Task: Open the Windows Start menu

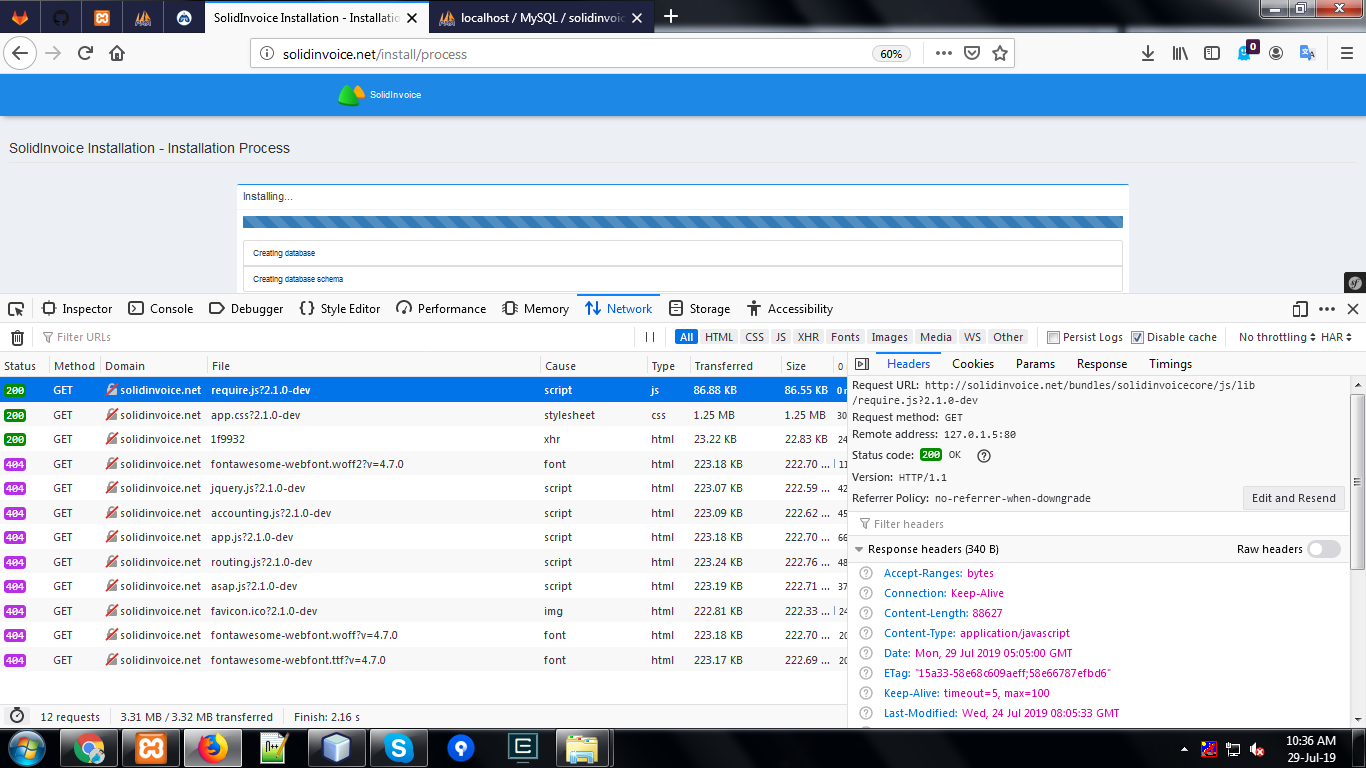Action: 25,748
